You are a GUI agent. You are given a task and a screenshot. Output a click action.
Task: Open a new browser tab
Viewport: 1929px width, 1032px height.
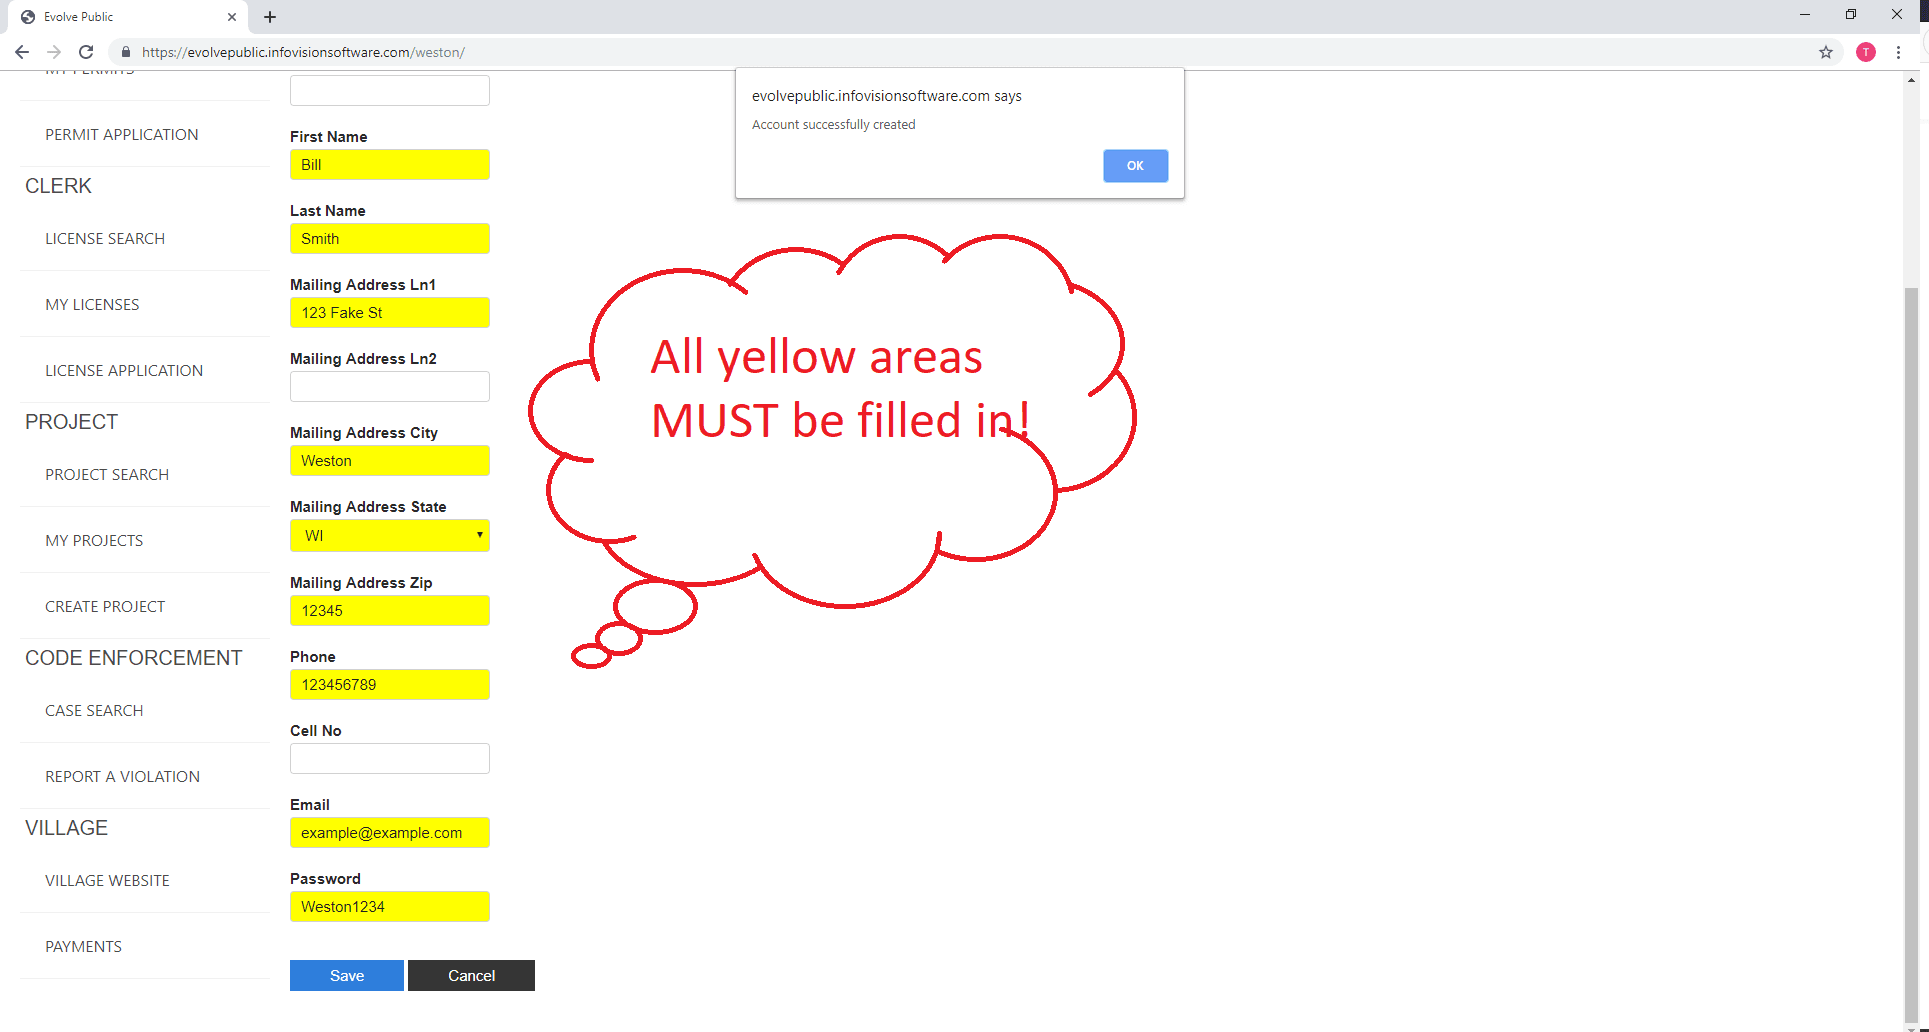270,17
